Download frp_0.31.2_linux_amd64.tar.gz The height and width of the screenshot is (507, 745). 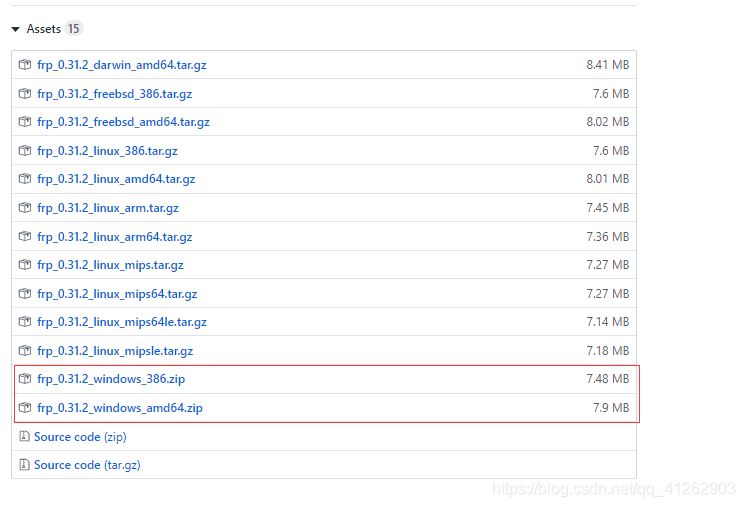(x=116, y=179)
